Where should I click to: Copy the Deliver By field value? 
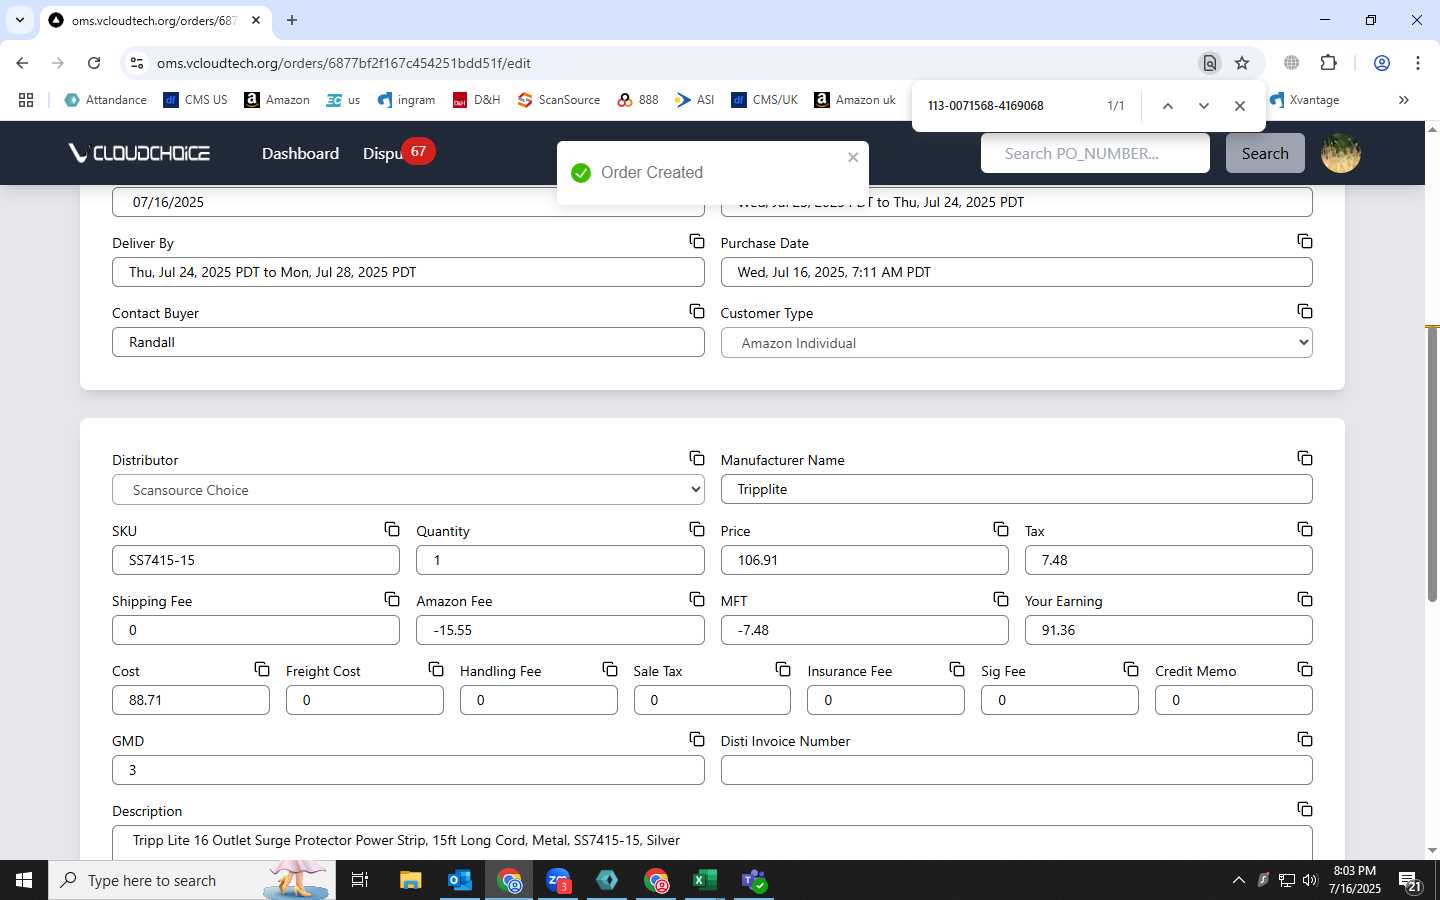pyautogui.click(x=697, y=241)
